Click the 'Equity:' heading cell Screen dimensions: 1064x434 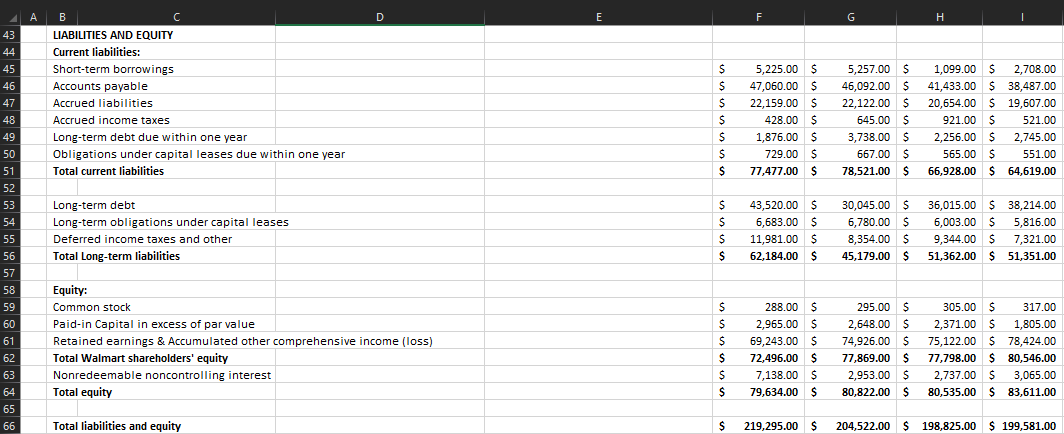[70, 290]
